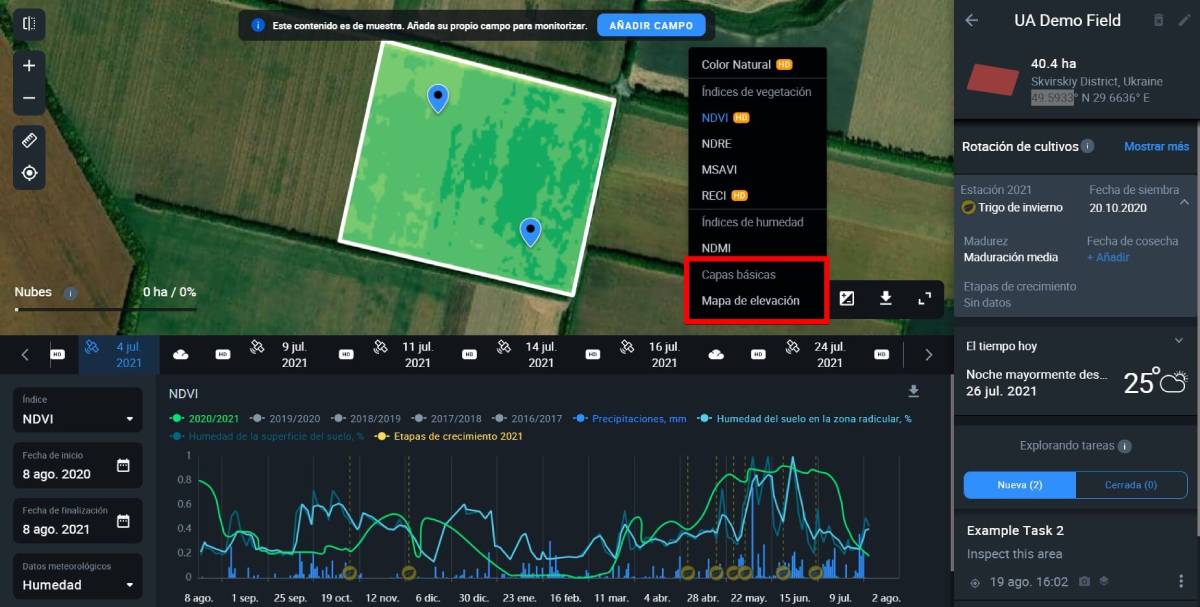Delete UA Demo Field with trash icon

point(1158,20)
